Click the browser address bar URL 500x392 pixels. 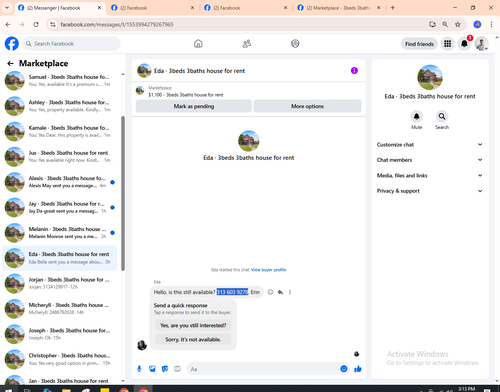coord(117,24)
